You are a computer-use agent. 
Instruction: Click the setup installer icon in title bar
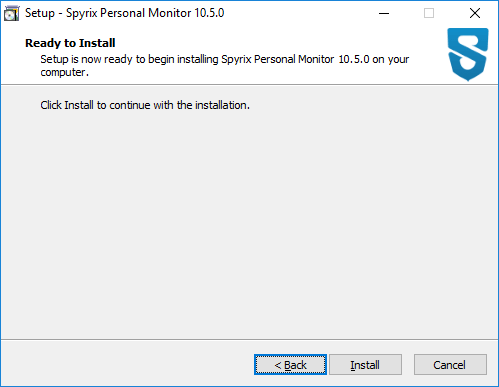tap(11, 14)
